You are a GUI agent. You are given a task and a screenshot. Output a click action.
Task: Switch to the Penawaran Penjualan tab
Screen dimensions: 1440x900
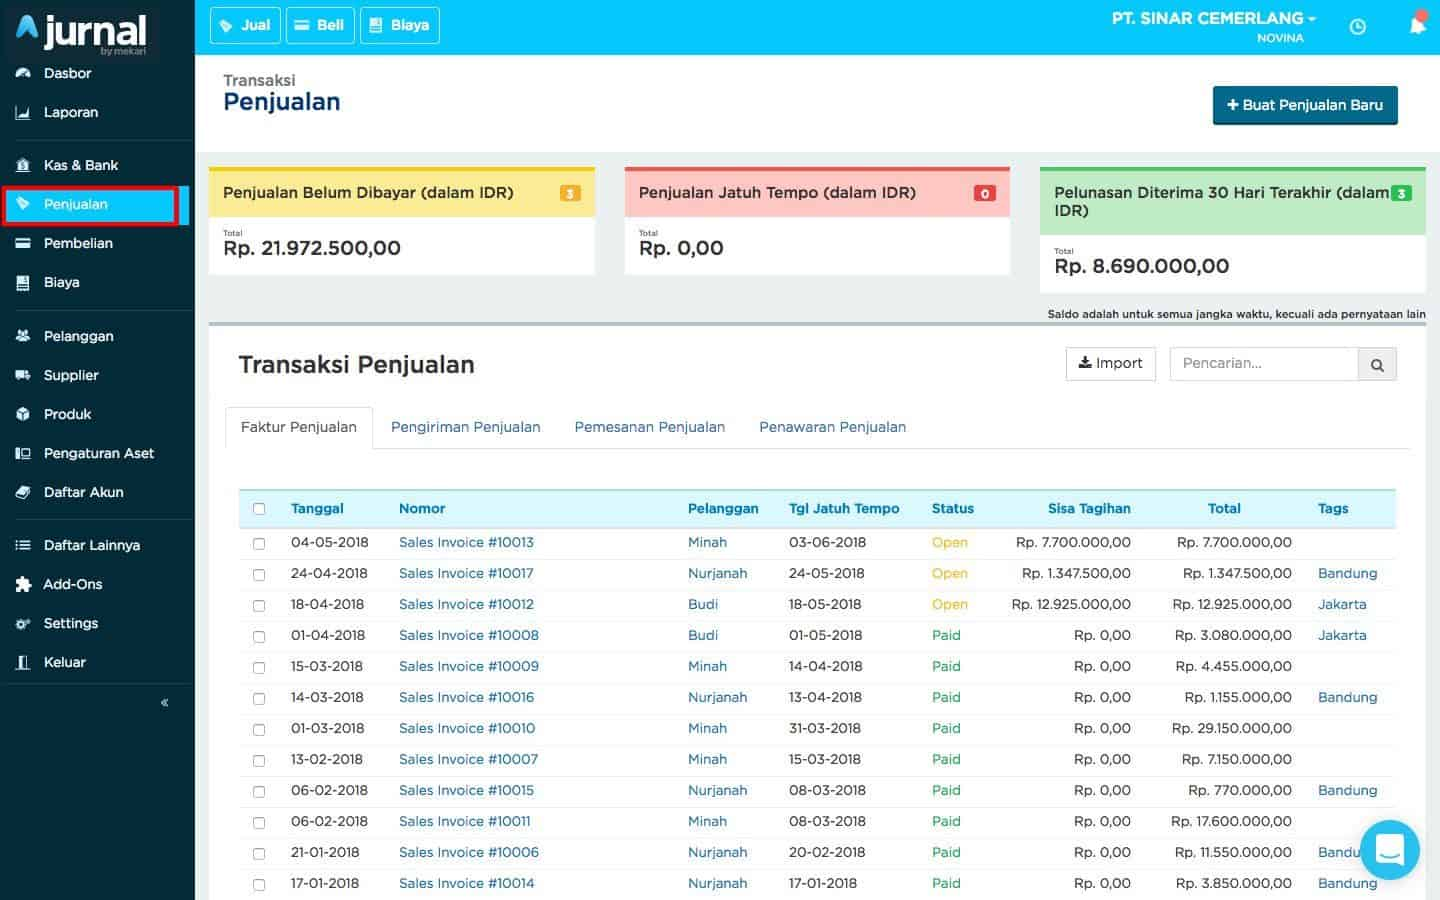pyautogui.click(x=832, y=427)
